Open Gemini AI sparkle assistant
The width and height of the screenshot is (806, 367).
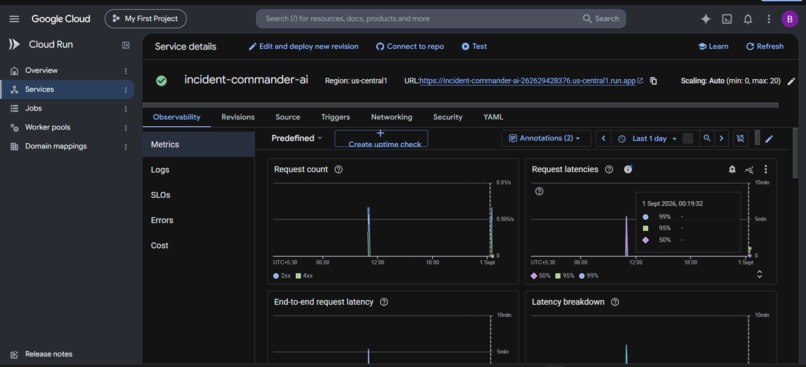coord(706,19)
